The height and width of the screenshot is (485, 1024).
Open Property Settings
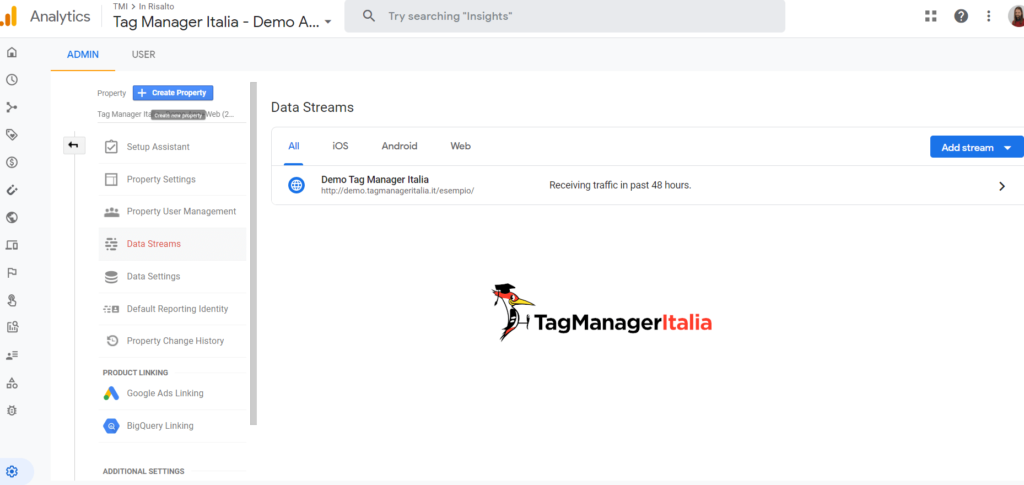[x=172, y=179]
